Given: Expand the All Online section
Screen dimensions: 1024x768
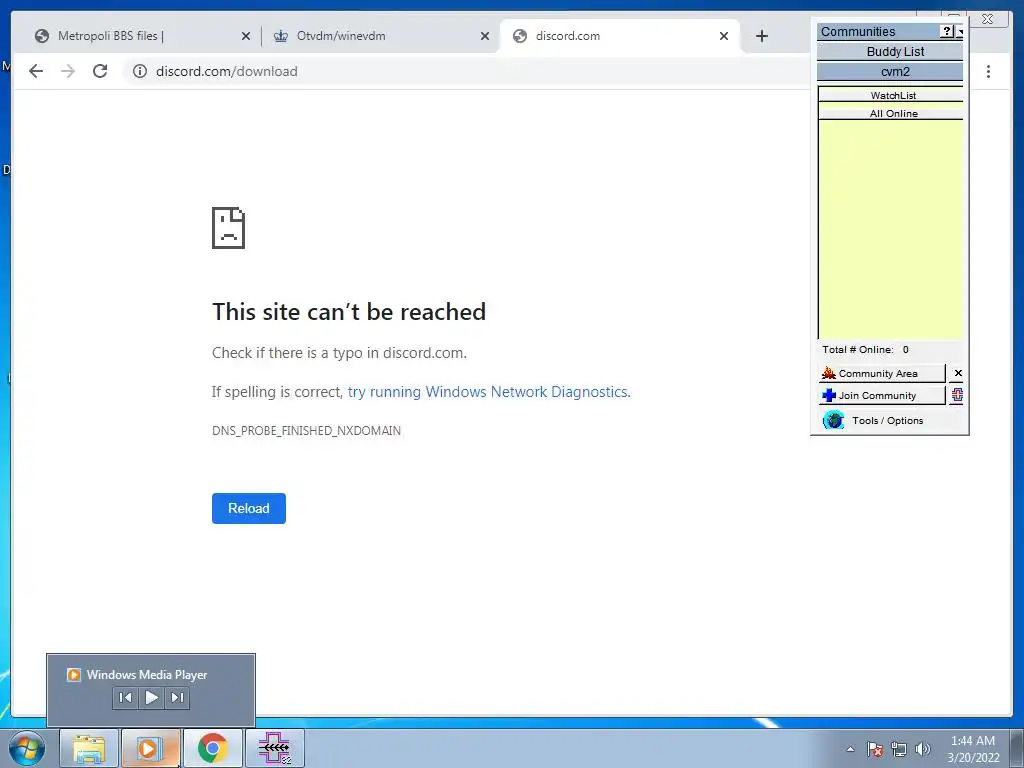Looking at the screenshot, I should point(891,113).
